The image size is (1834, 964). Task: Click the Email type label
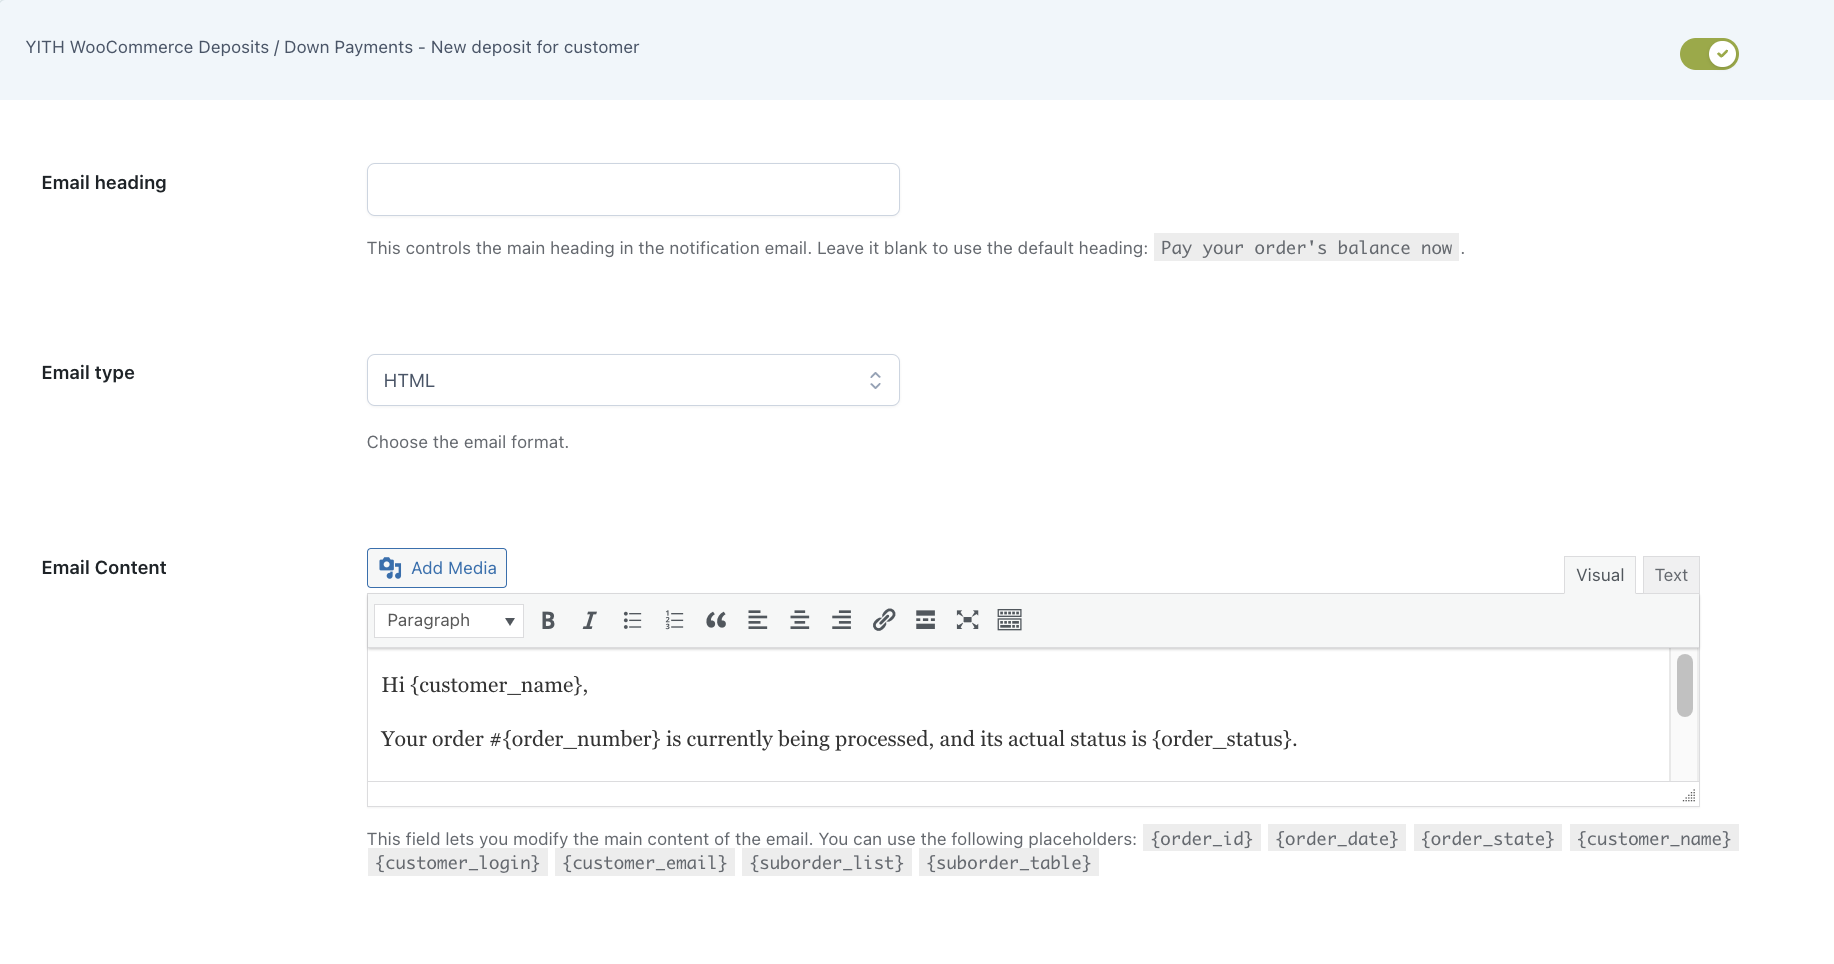pos(88,373)
